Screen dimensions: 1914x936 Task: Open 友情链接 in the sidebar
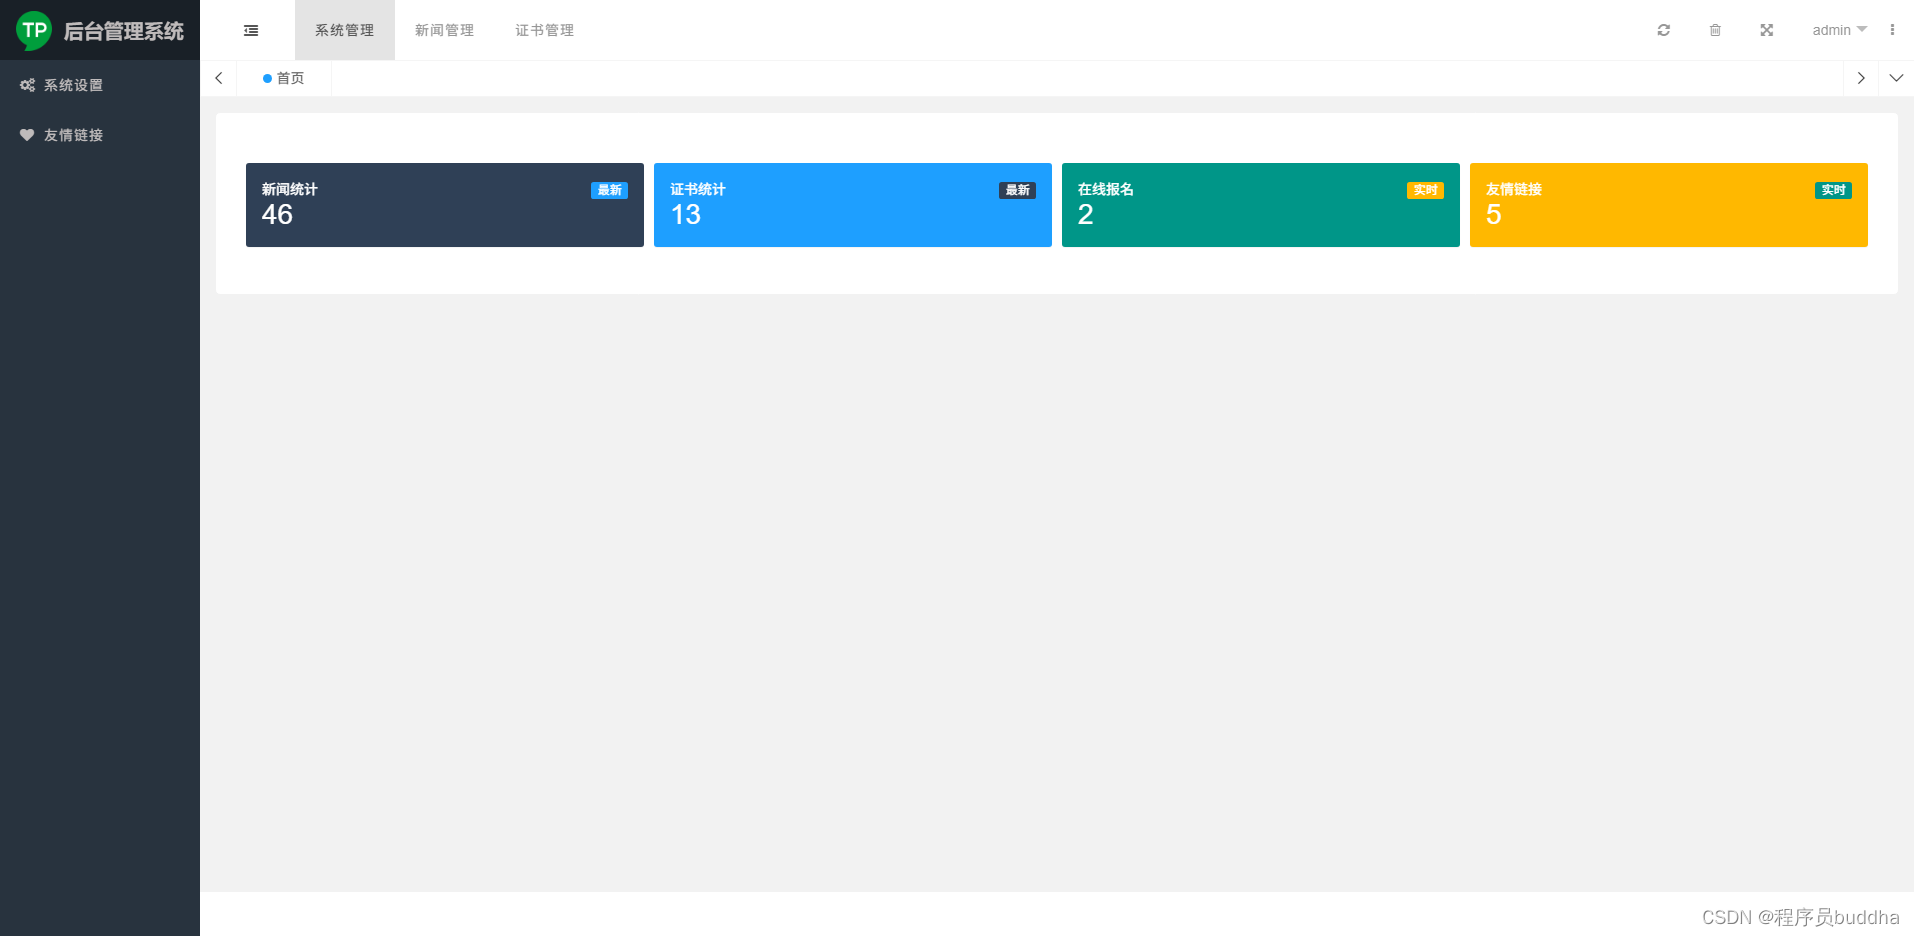click(x=100, y=135)
